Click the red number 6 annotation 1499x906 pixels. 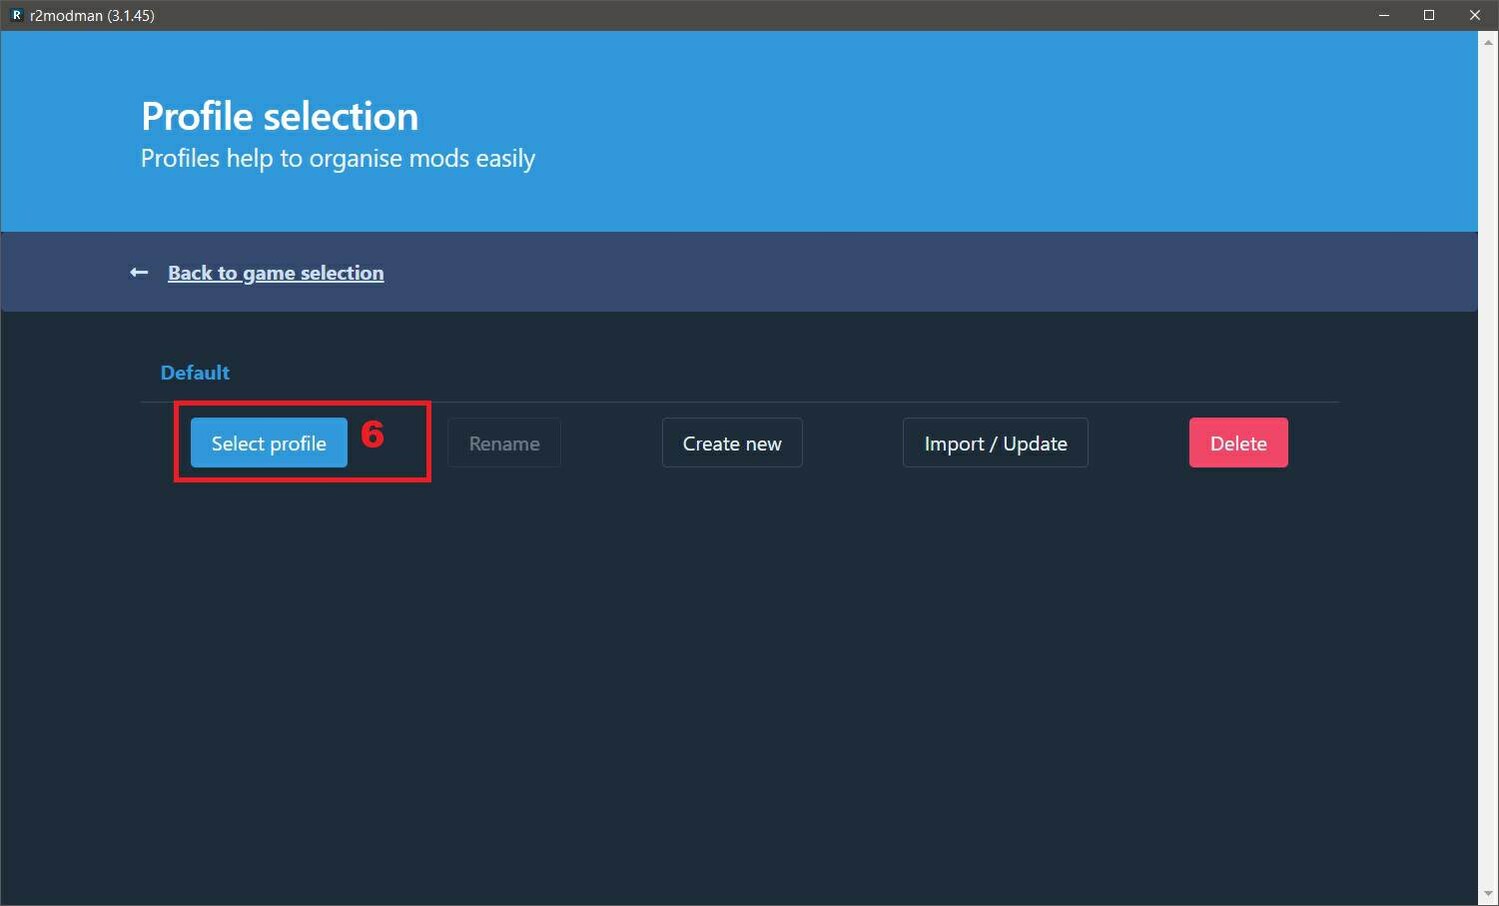[x=372, y=434]
